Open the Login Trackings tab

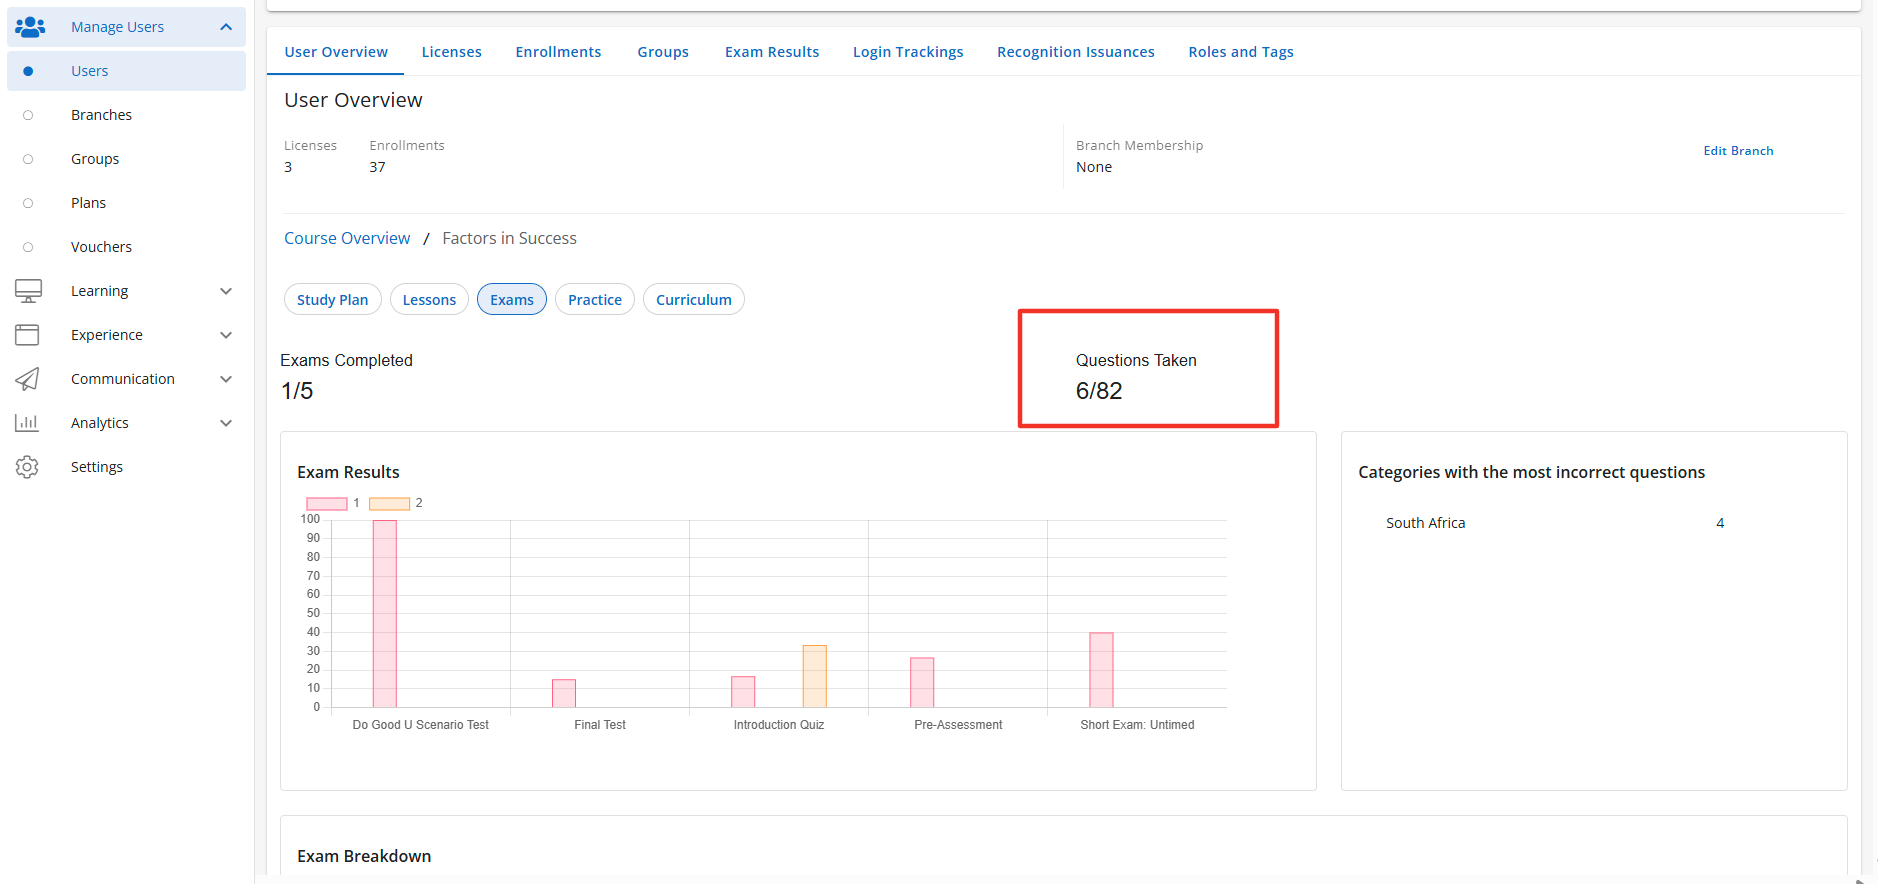pyautogui.click(x=907, y=52)
